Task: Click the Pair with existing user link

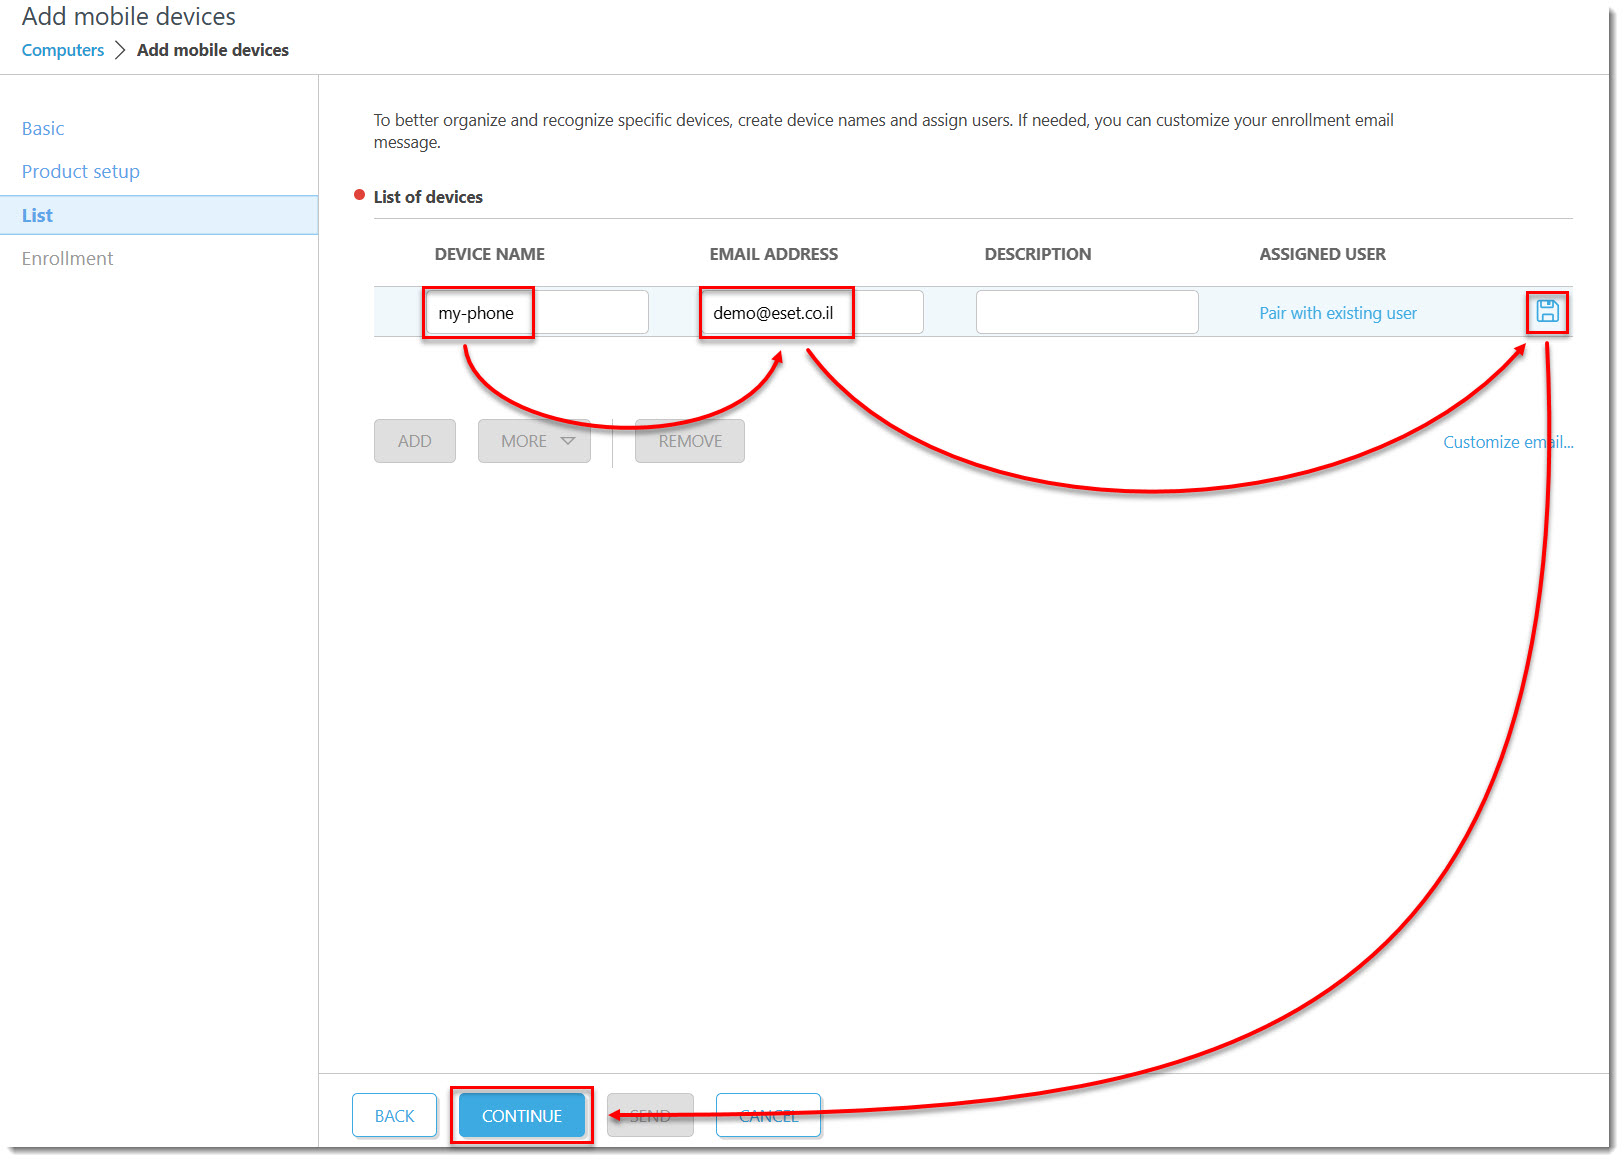Action: [1338, 313]
